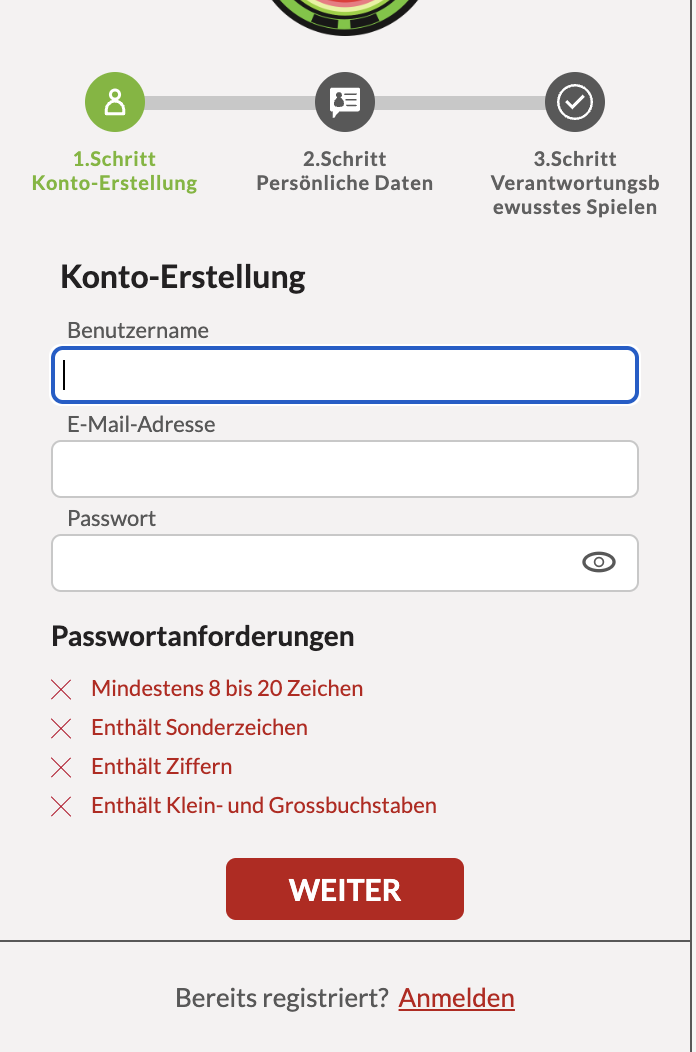Image resolution: width=696 pixels, height=1052 pixels.
Task: Click the X icon beside Mindestens 8 bis 20 Zeichen
Action: point(62,689)
